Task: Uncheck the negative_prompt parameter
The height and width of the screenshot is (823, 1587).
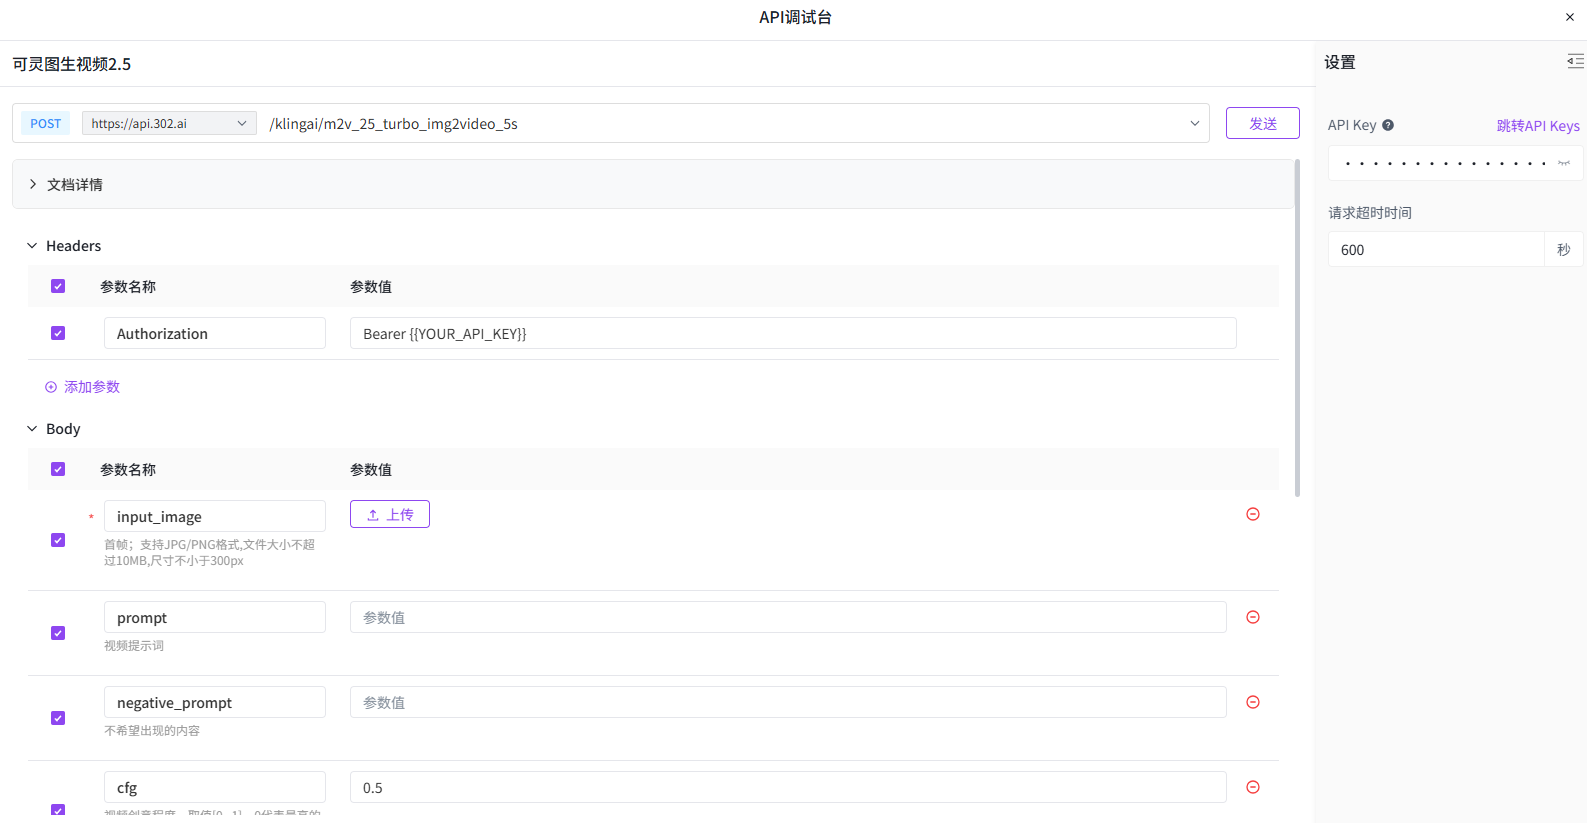Action: (x=58, y=718)
